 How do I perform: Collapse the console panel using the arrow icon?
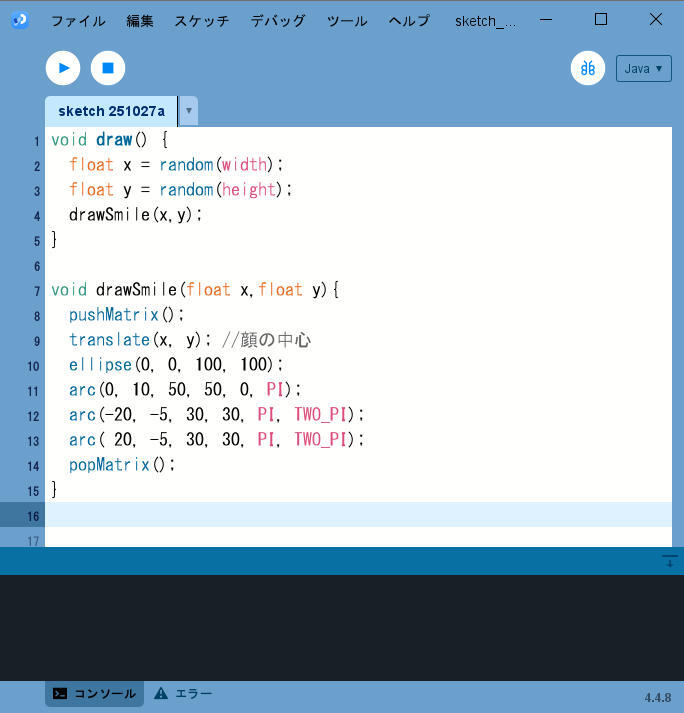click(x=670, y=562)
